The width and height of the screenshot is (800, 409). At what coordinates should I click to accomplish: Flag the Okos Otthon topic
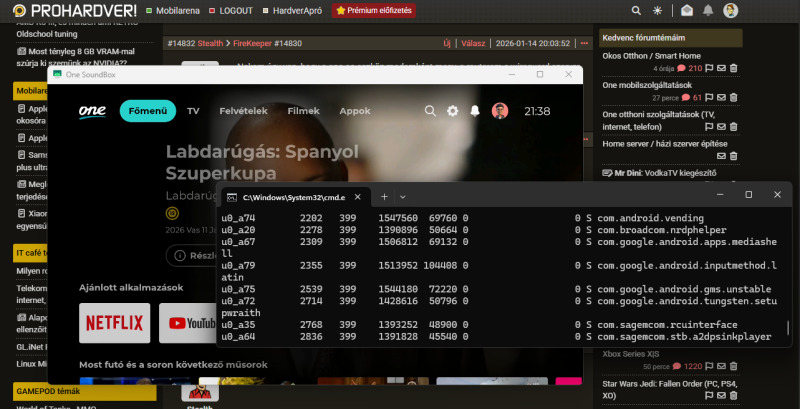click(709, 68)
